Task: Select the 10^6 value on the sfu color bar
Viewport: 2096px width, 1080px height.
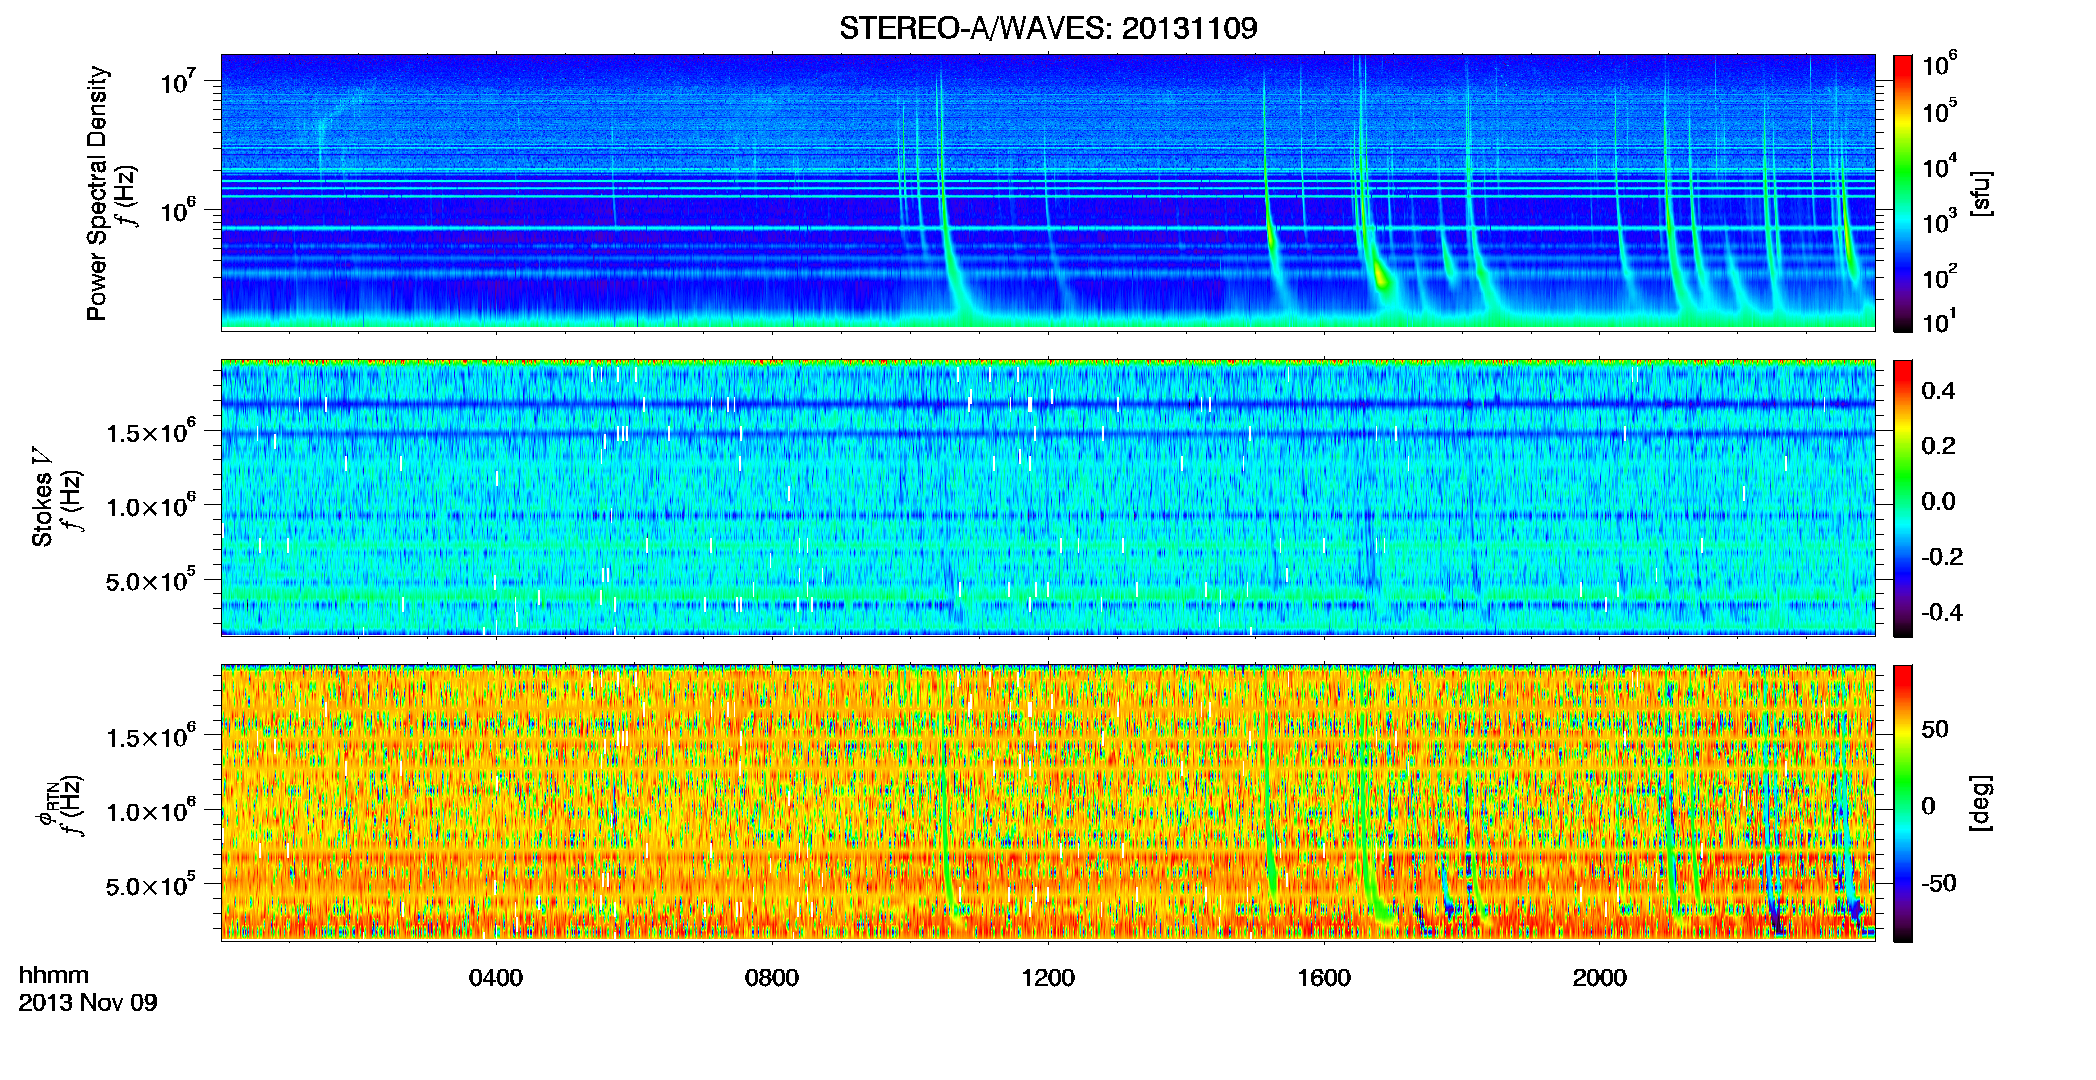Action: (x=1939, y=65)
